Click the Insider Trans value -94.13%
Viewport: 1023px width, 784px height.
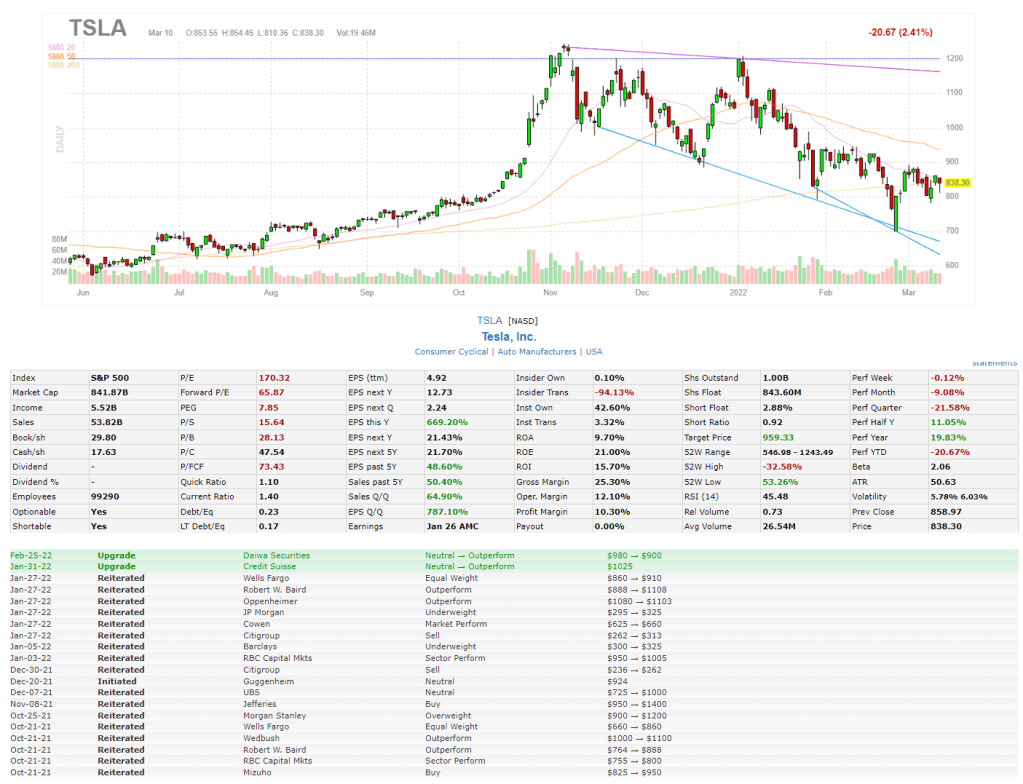[x=608, y=393]
